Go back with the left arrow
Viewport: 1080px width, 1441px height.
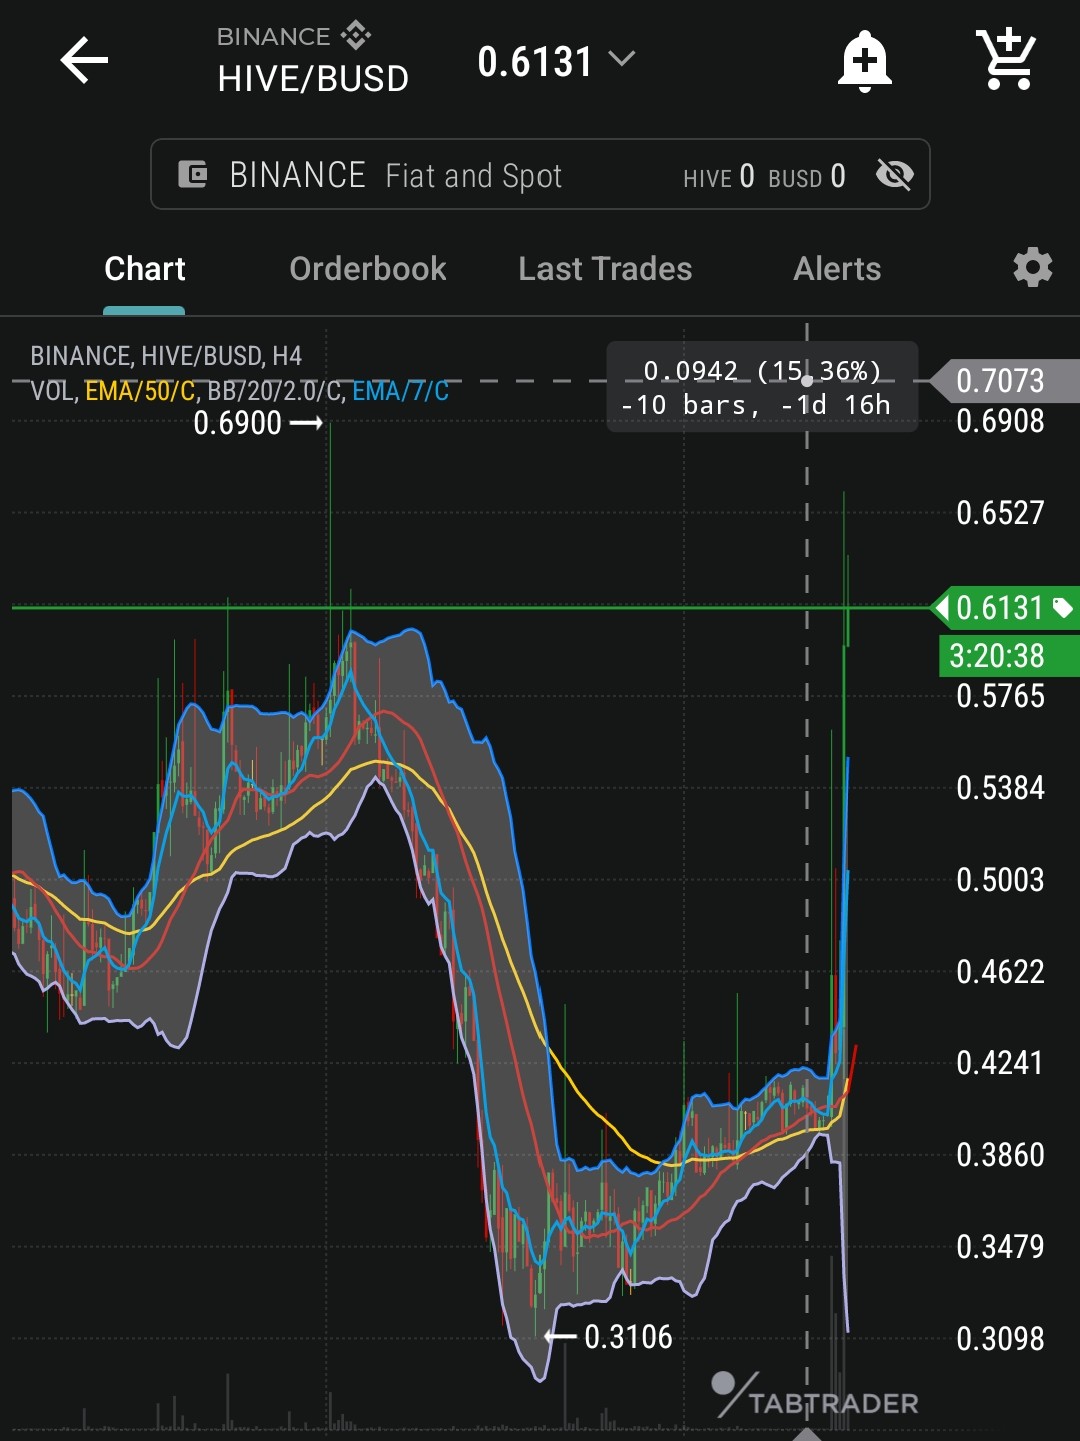(x=84, y=61)
